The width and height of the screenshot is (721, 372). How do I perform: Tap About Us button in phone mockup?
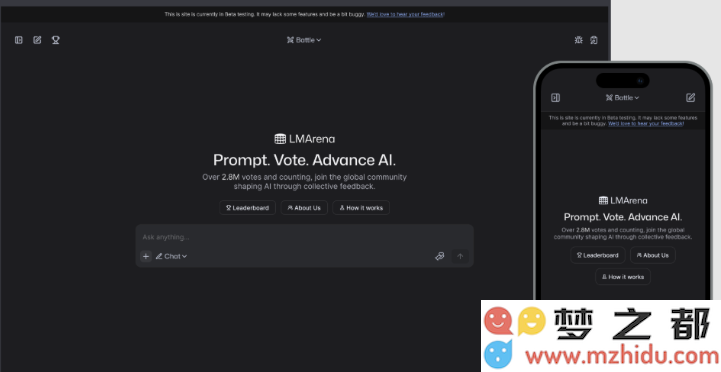652,255
